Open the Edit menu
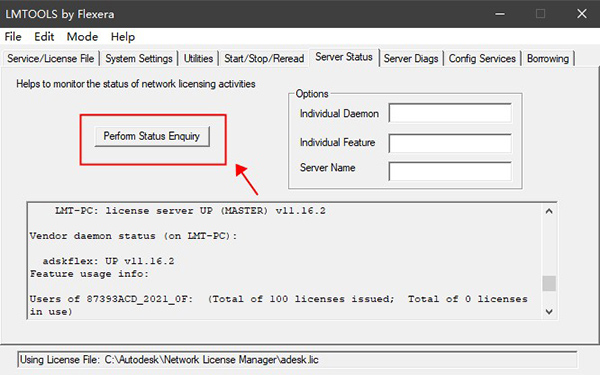The image size is (600, 375). (x=44, y=37)
